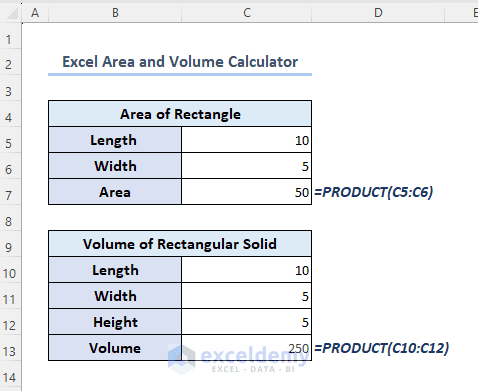The height and width of the screenshot is (391, 478).
Task: Select column A header
Action: click(x=35, y=13)
